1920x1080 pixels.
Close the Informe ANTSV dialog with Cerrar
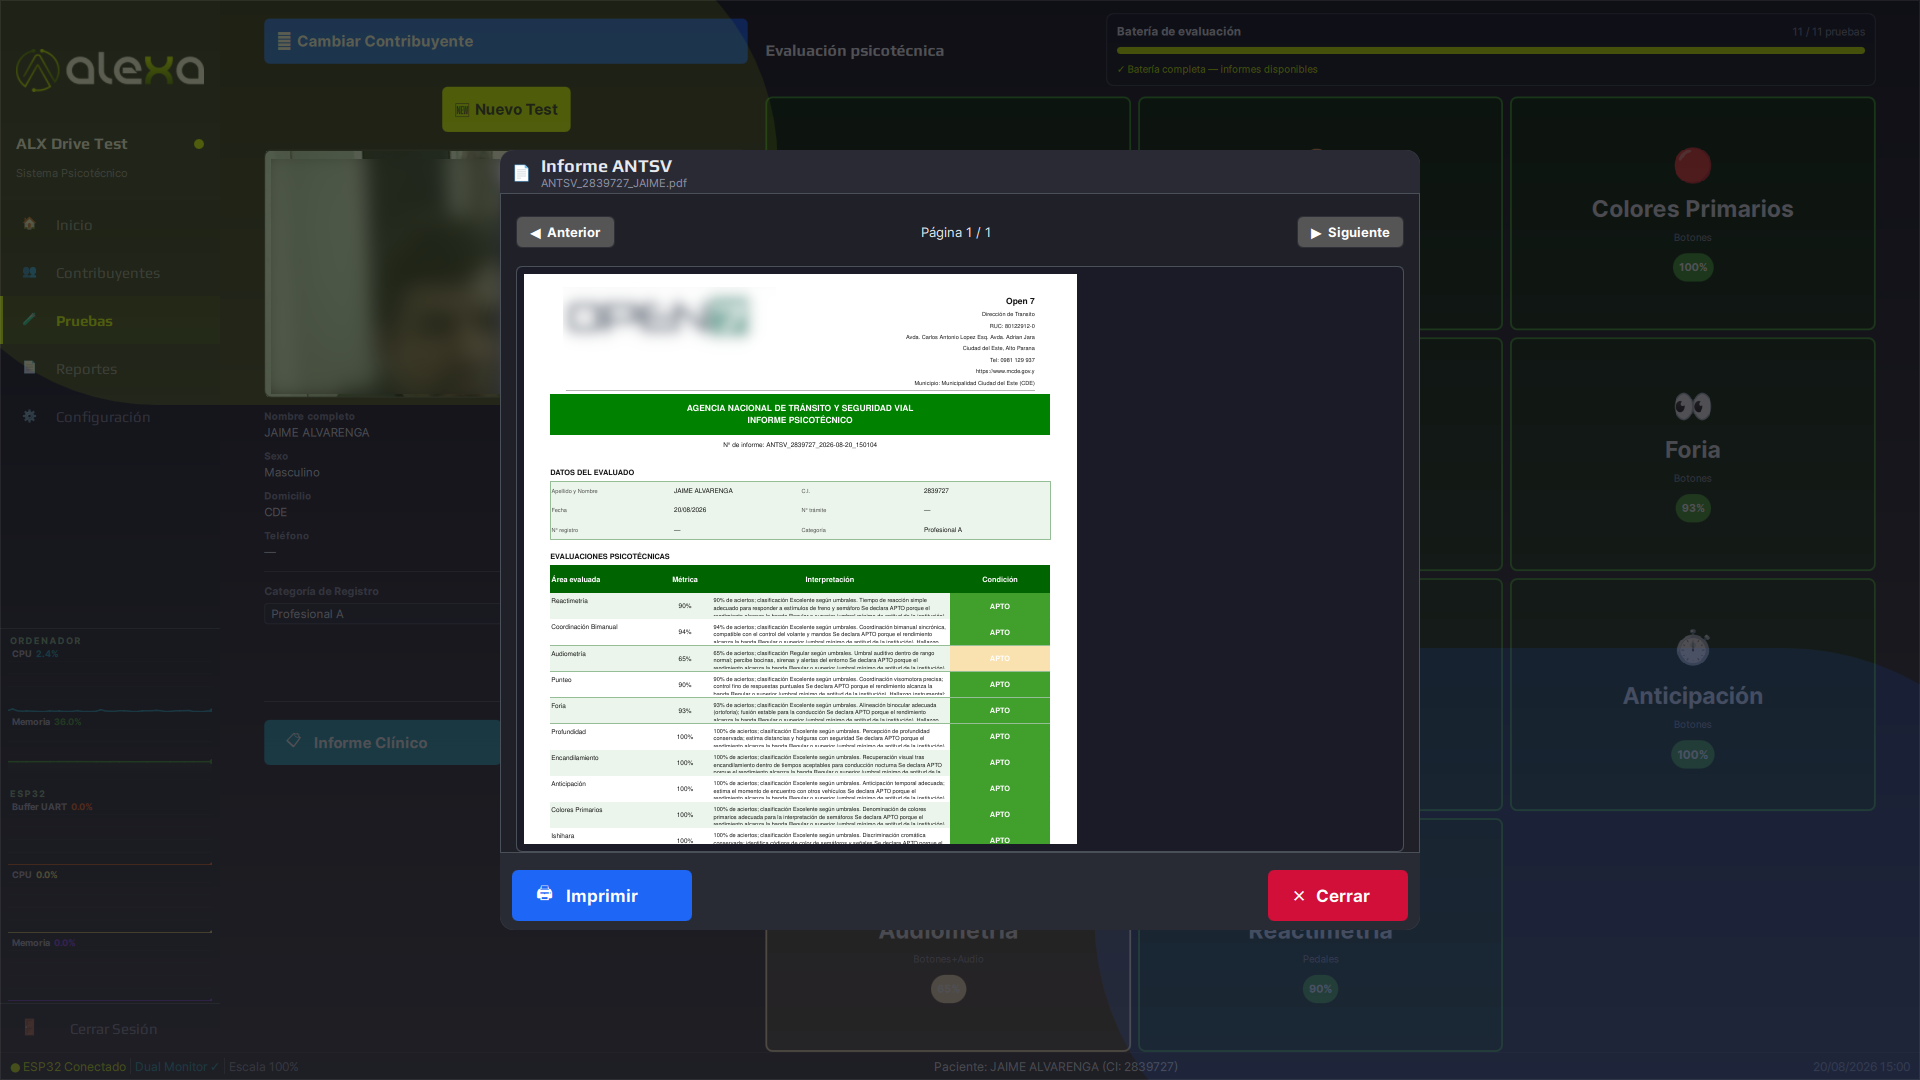[x=1338, y=895]
